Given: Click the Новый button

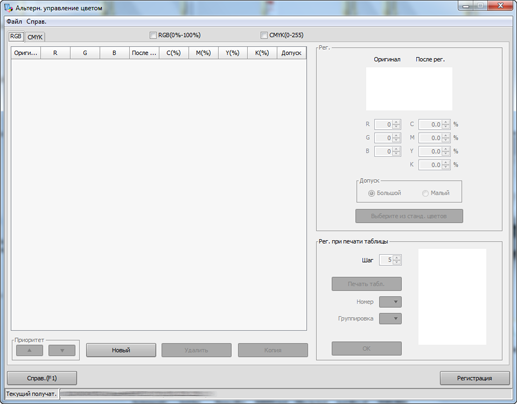Looking at the screenshot, I should coord(121,350).
